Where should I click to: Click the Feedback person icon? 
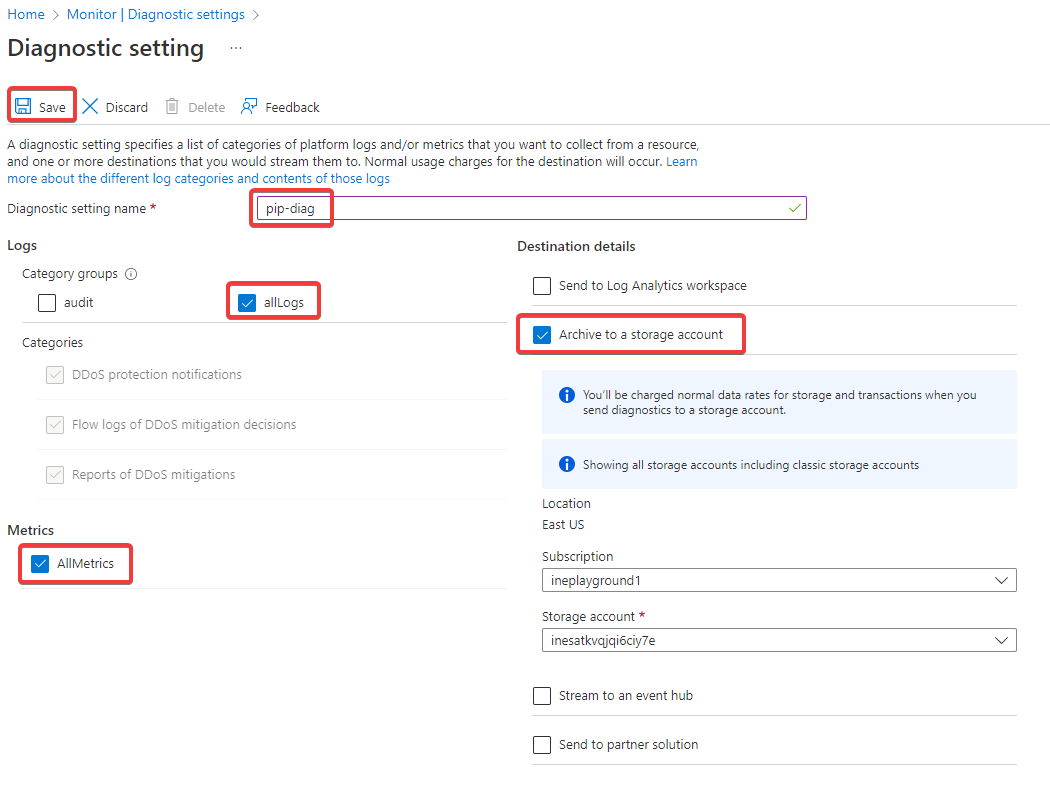(249, 107)
